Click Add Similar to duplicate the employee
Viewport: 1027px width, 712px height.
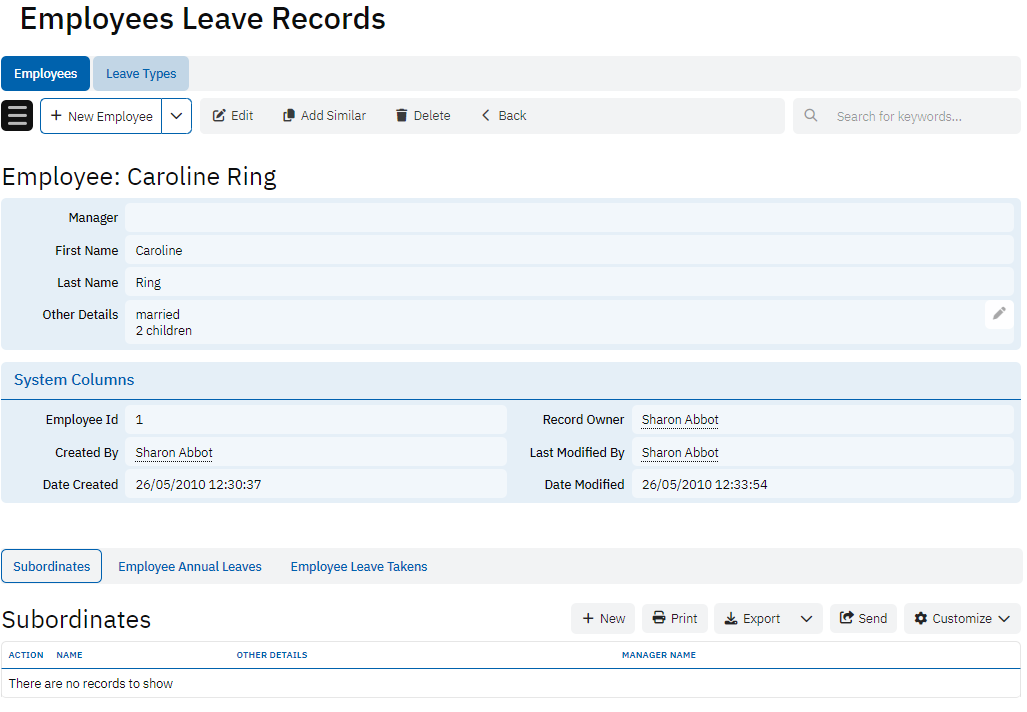[324, 116]
